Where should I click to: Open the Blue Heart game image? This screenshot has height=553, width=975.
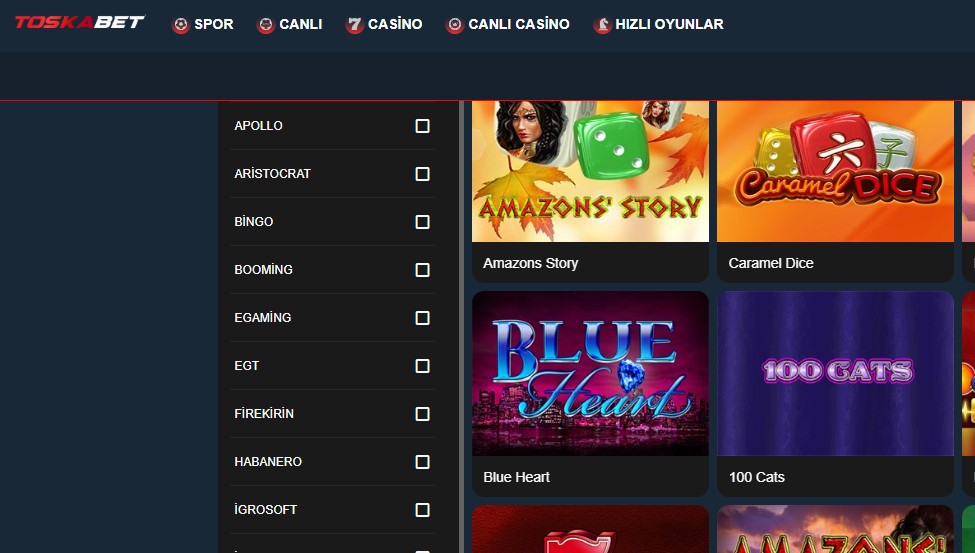pyautogui.click(x=590, y=373)
